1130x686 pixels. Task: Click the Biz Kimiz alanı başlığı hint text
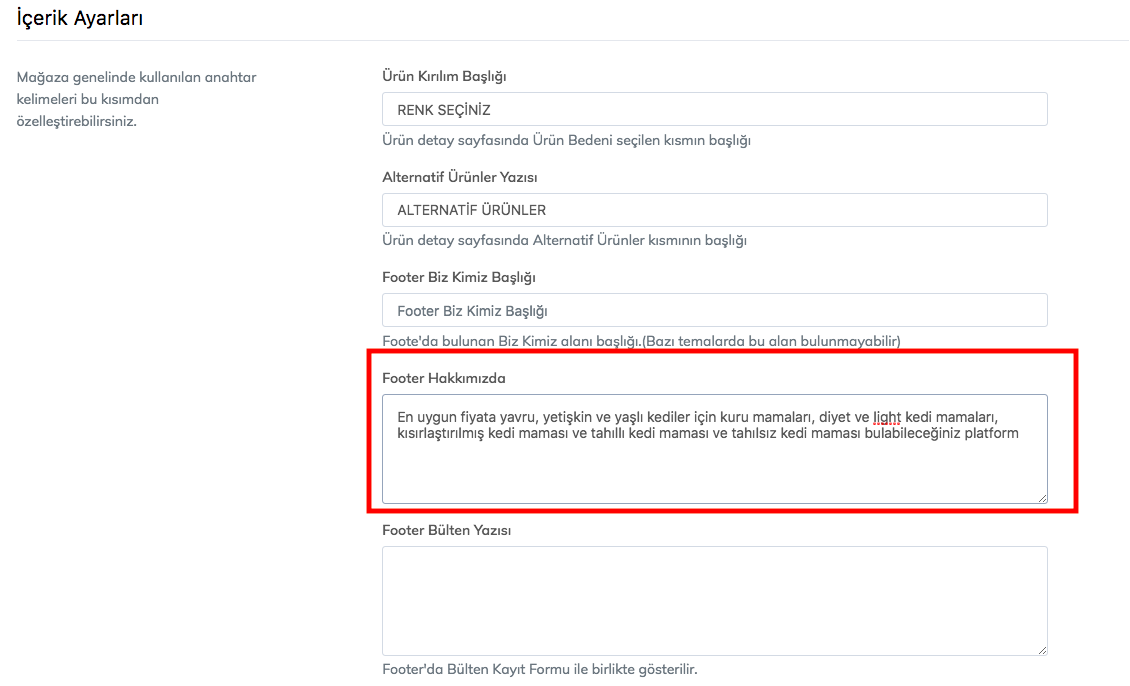[x=641, y=341]
